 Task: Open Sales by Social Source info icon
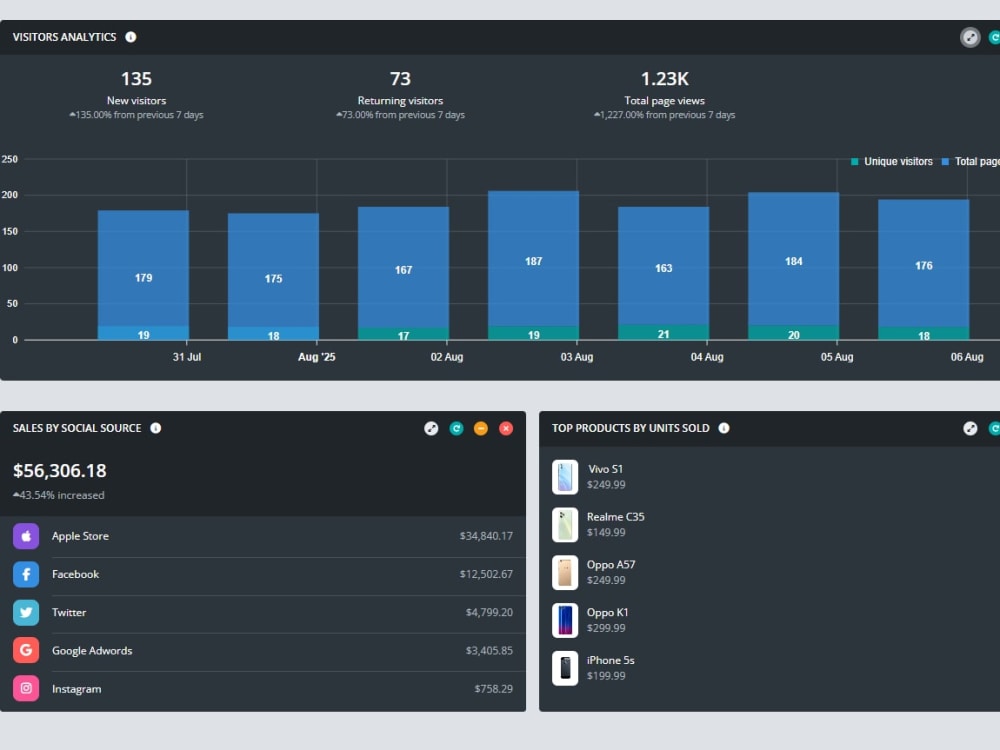tap(156, 428)
